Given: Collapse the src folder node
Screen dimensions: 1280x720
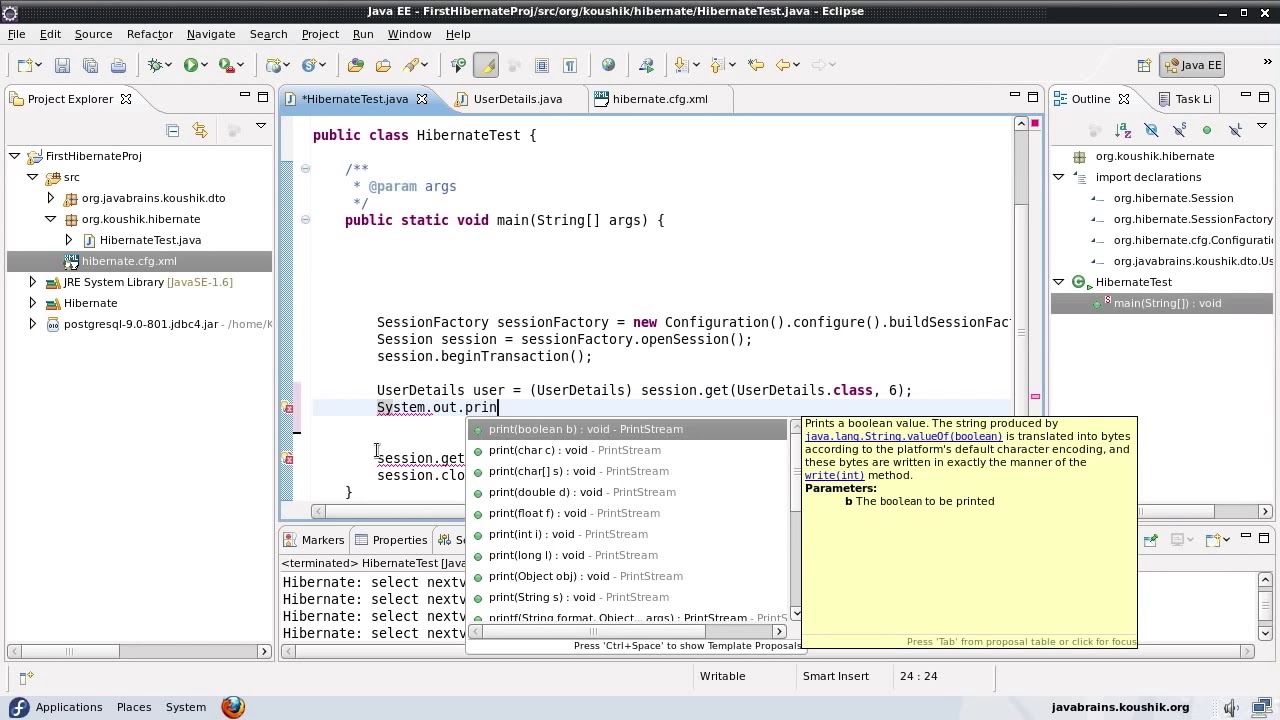Looking at the screenshot, I should [x=32, y=177].
